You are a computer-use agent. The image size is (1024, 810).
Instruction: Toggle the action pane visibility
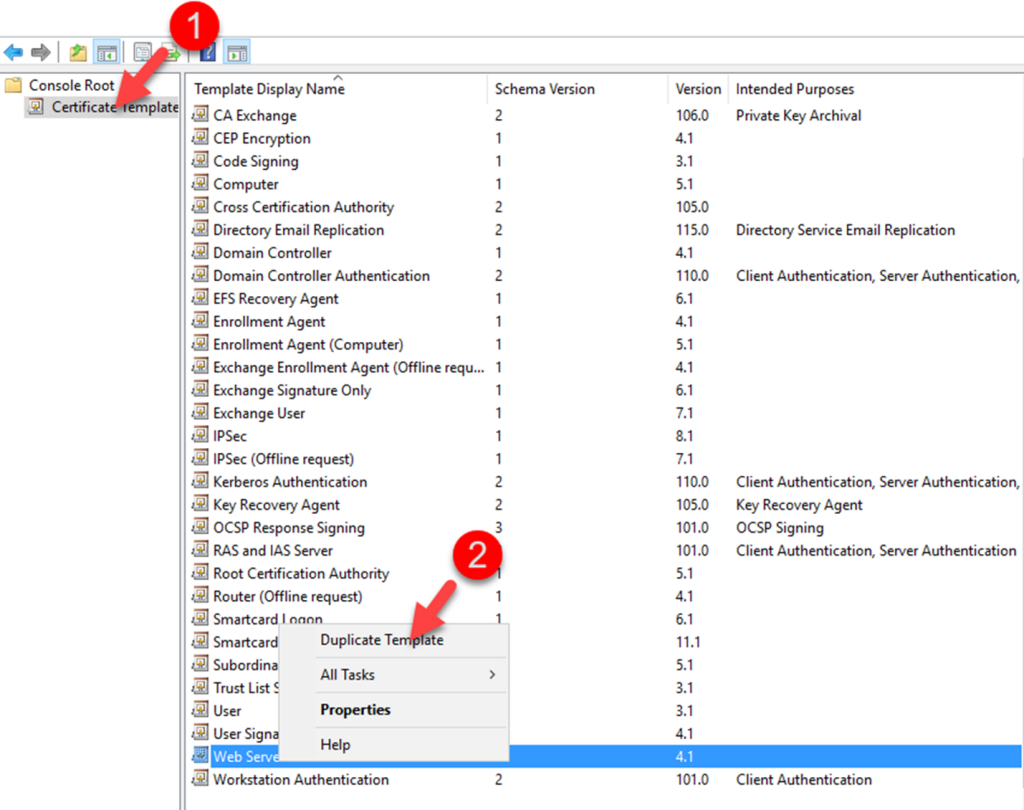237,51
